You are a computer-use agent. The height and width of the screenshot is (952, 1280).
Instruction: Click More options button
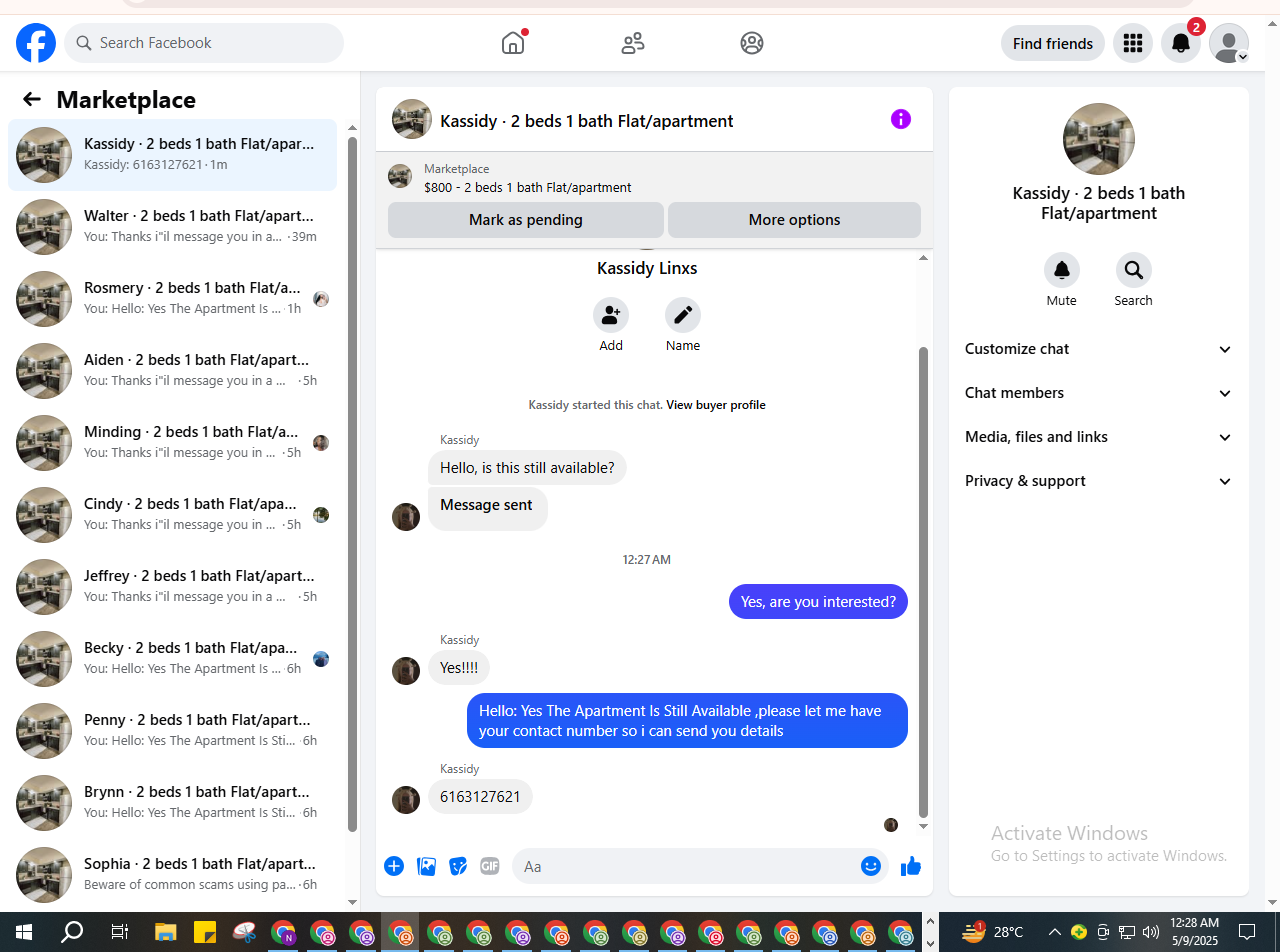pos(794,220)
